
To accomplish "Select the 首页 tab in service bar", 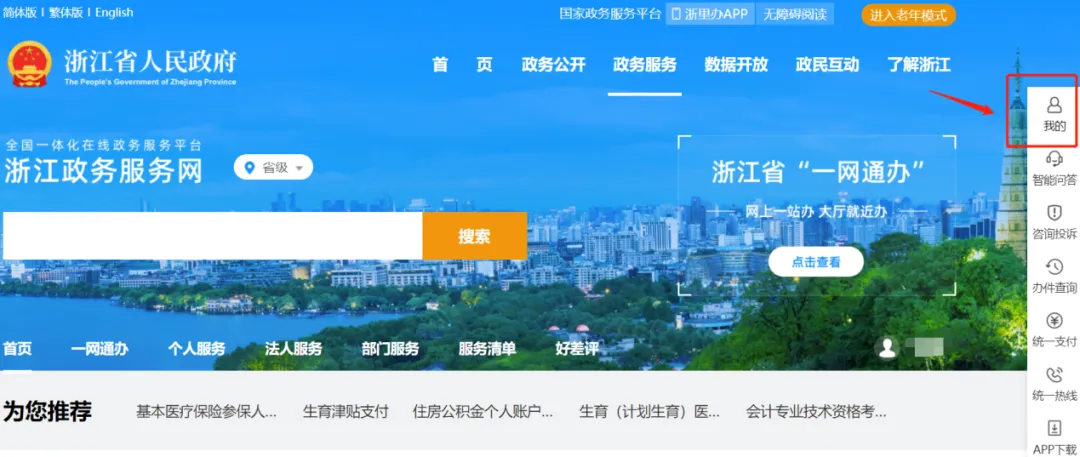I will click(x=17, y=349).
